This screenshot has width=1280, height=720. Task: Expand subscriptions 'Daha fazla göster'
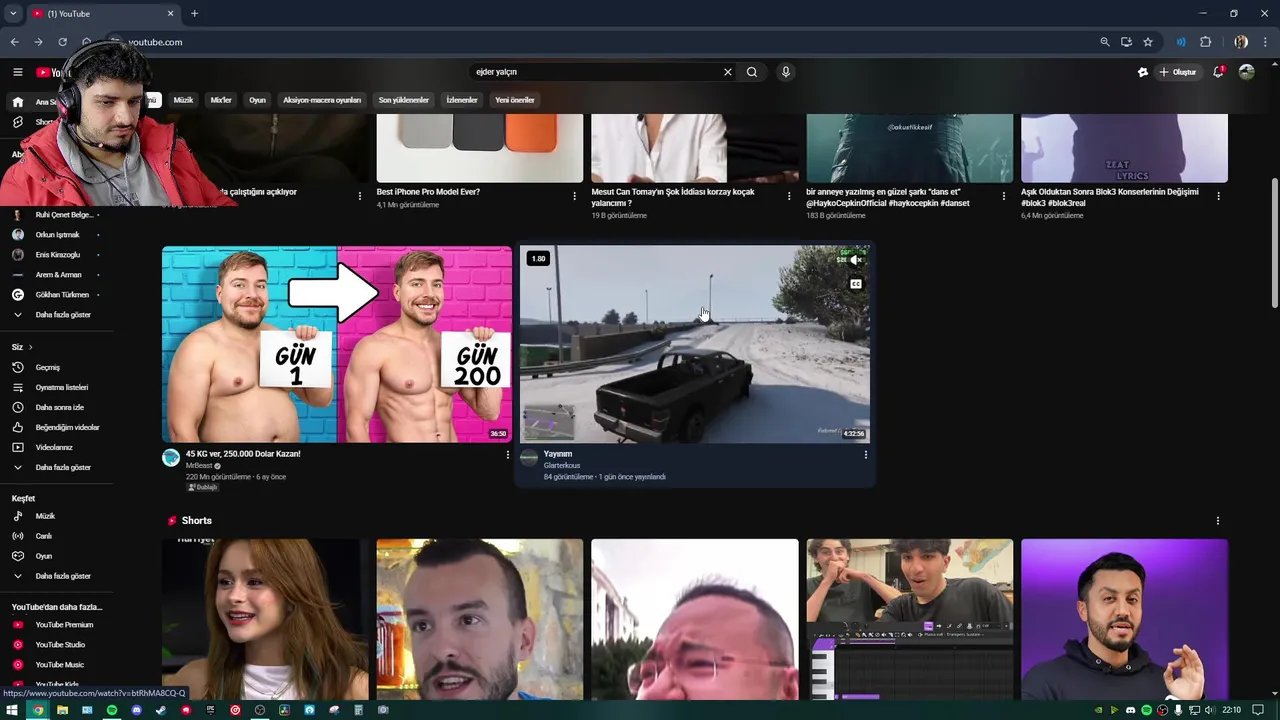coord(63,315)
